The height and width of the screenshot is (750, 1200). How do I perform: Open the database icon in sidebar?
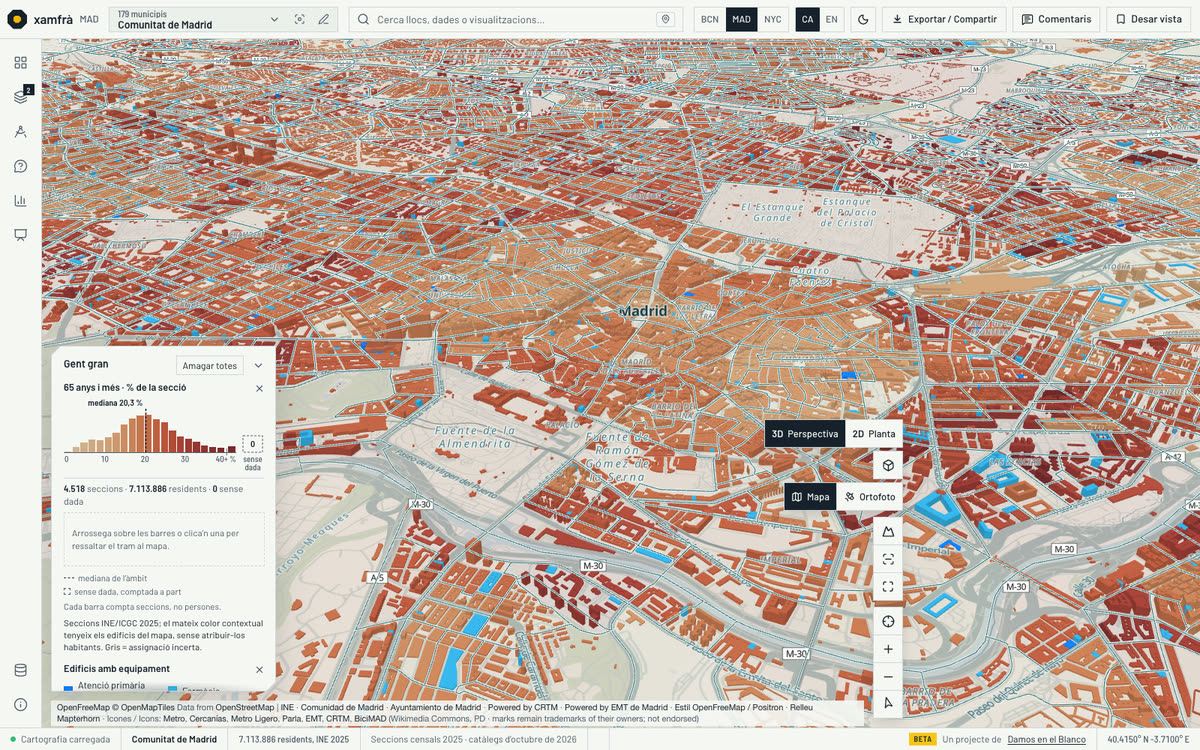coord(20,670)
